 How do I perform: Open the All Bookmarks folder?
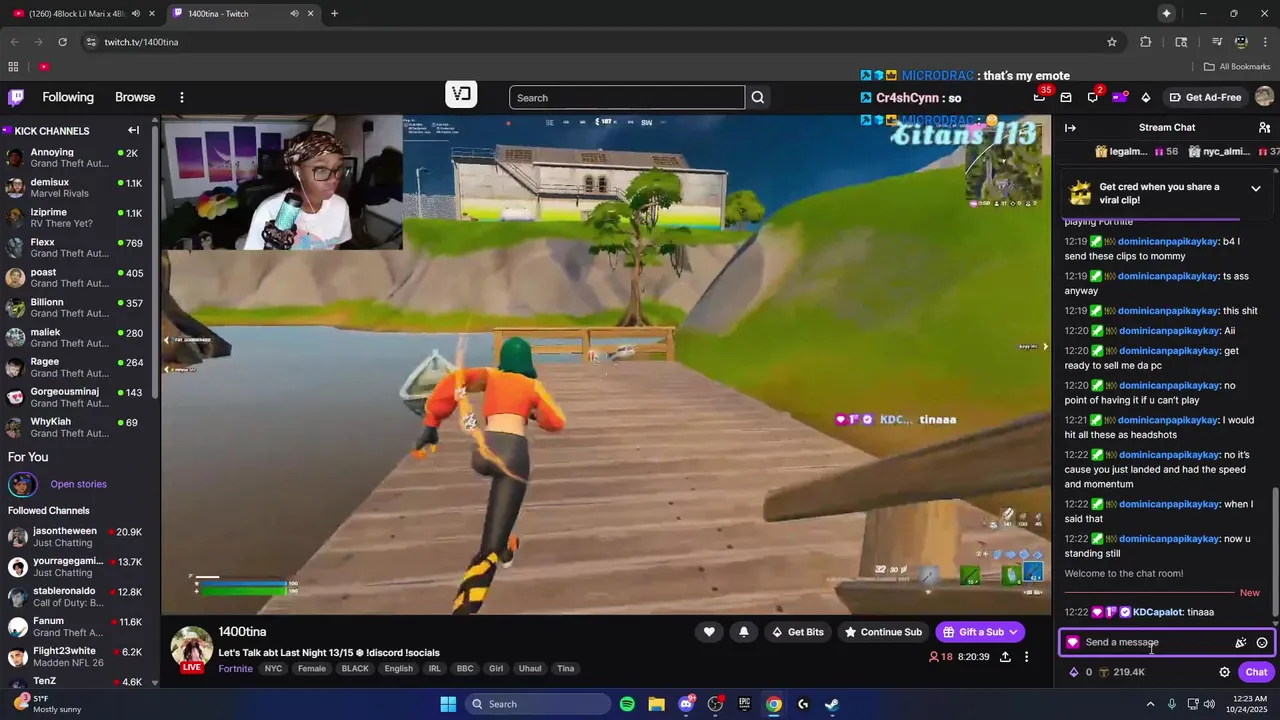click(x=1237, y=67)
